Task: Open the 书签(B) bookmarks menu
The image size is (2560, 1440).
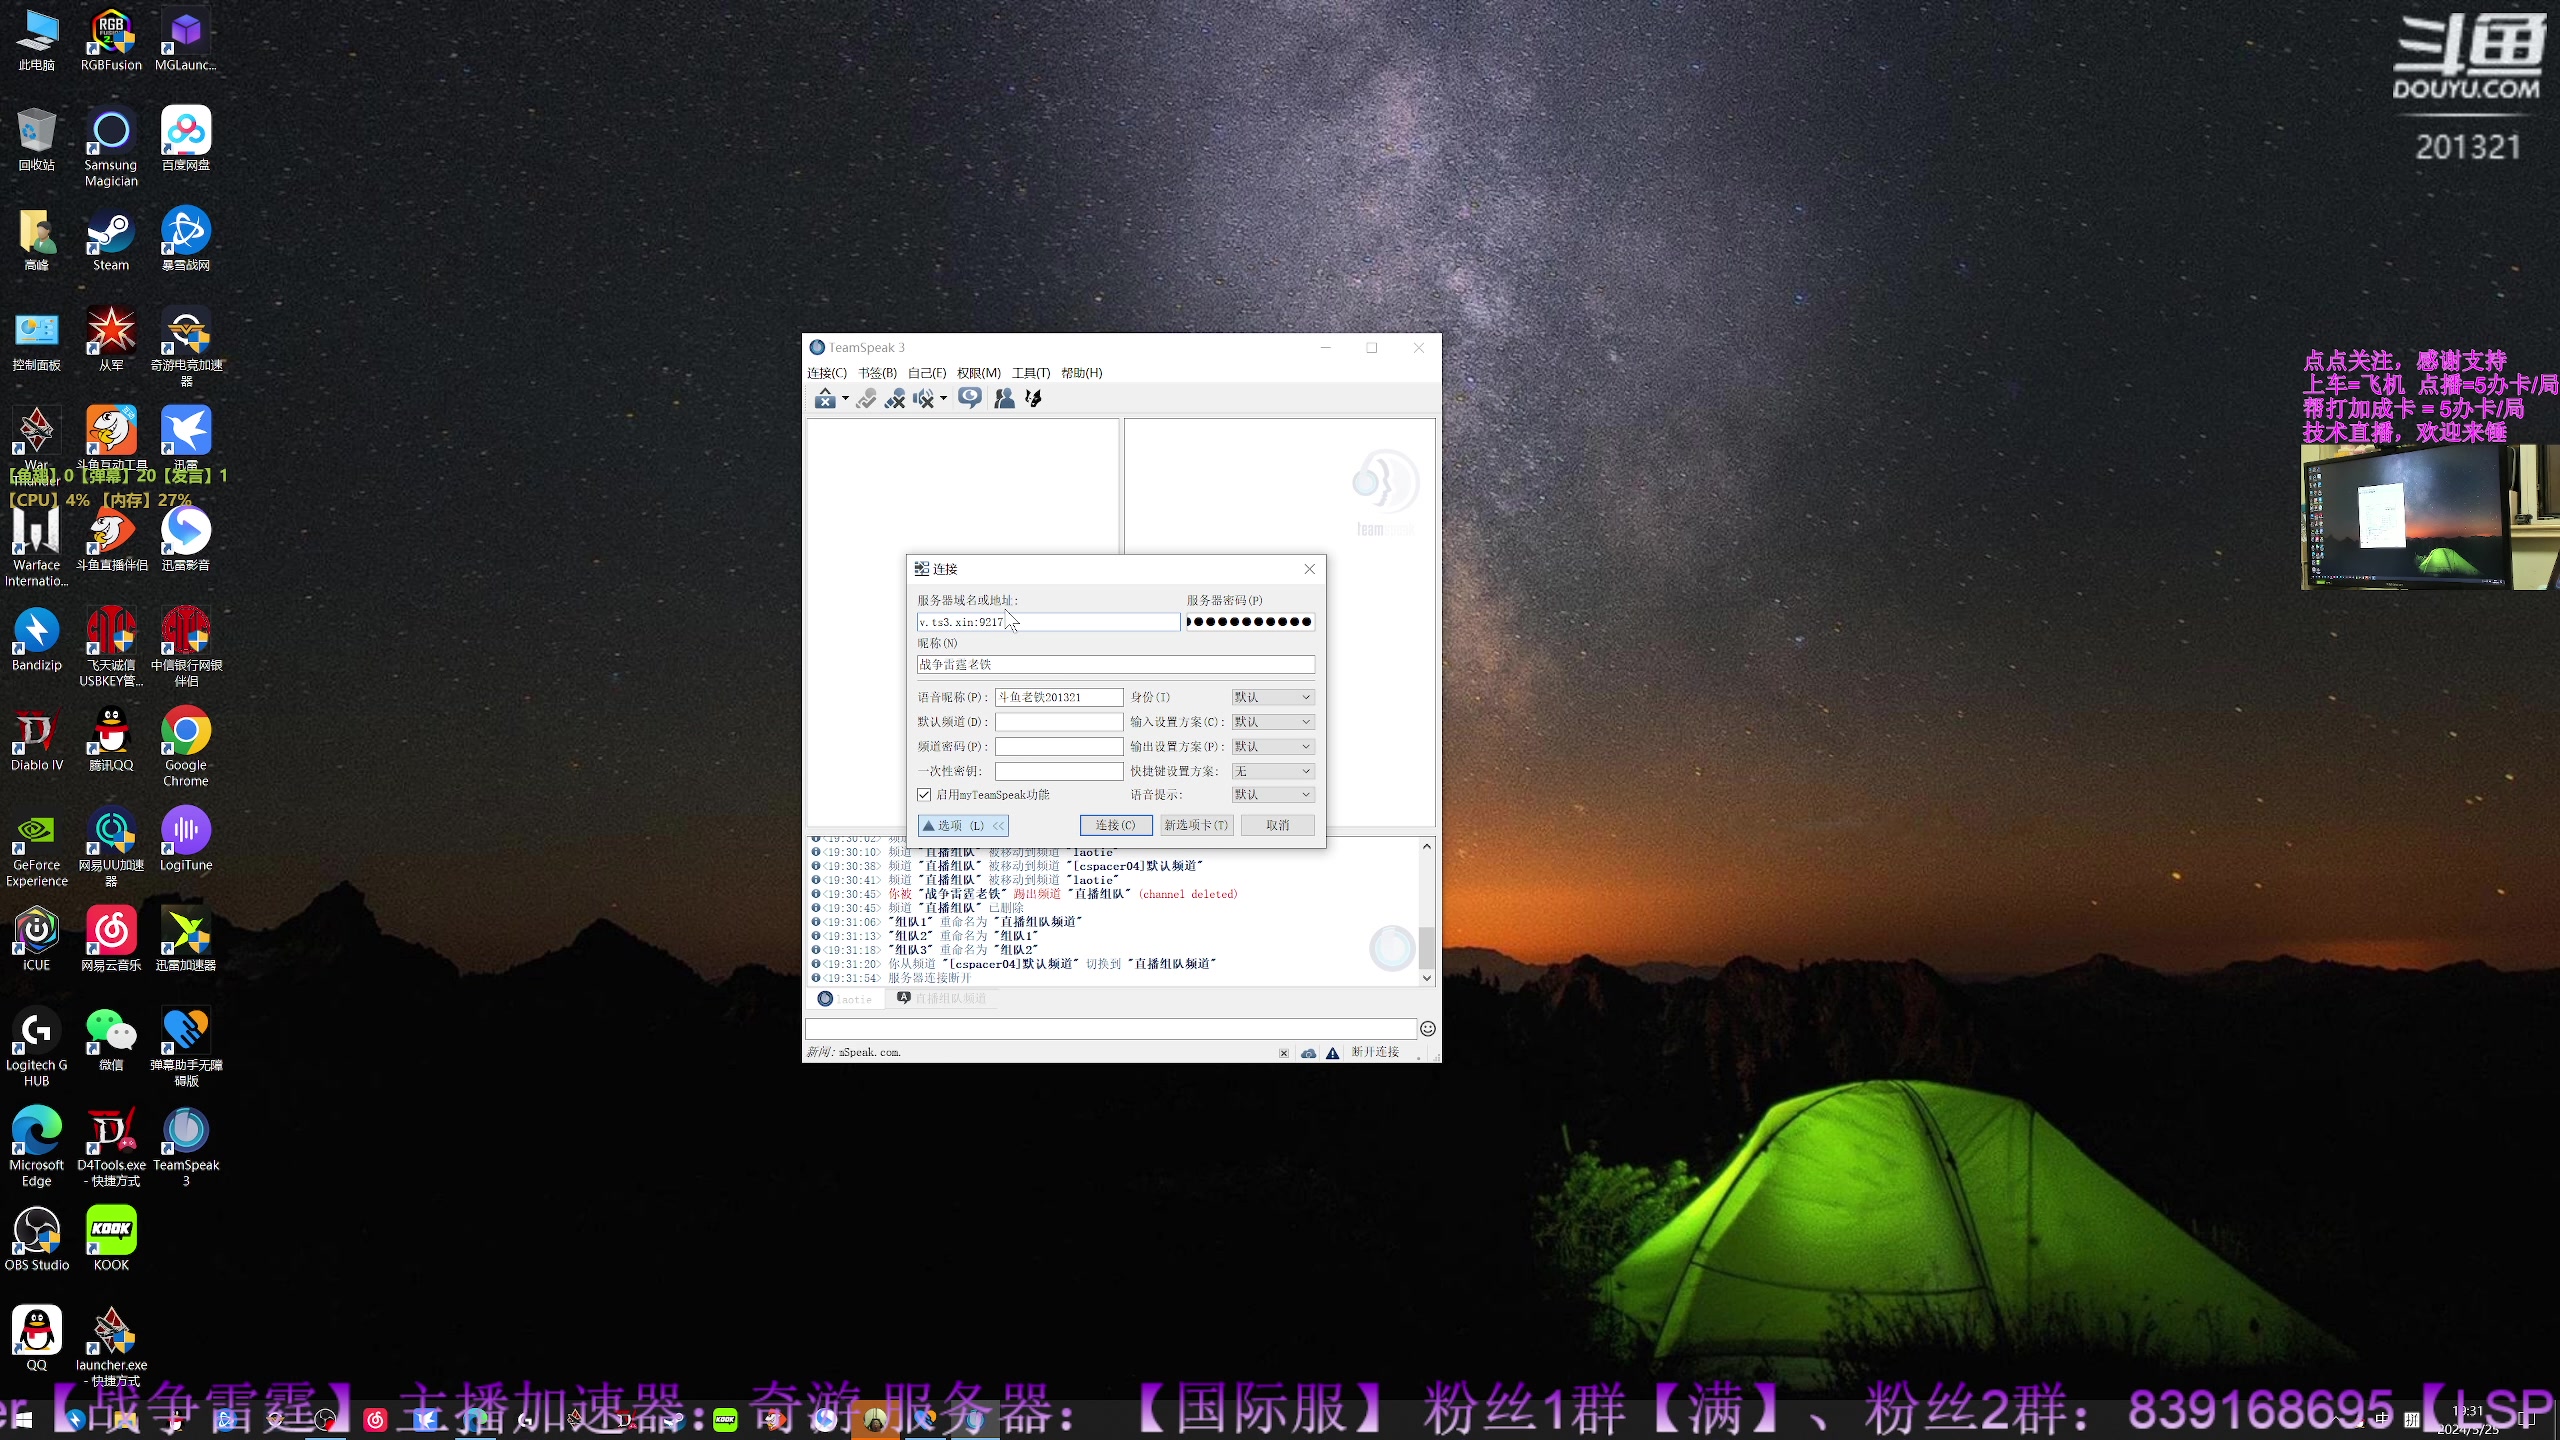Action: [877, 373]
